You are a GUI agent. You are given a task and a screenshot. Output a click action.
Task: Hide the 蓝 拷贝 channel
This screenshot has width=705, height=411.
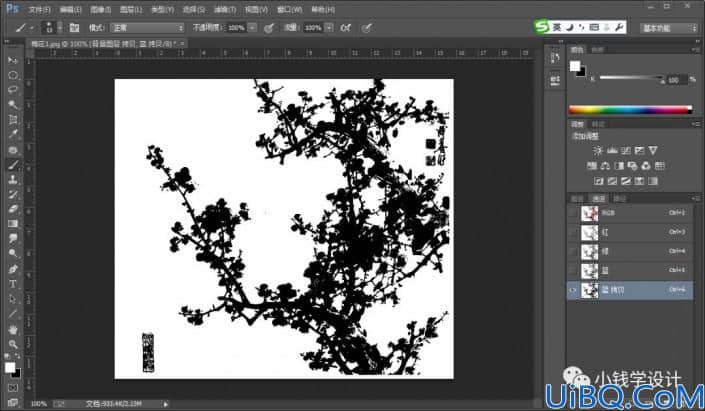coord(573,290)
